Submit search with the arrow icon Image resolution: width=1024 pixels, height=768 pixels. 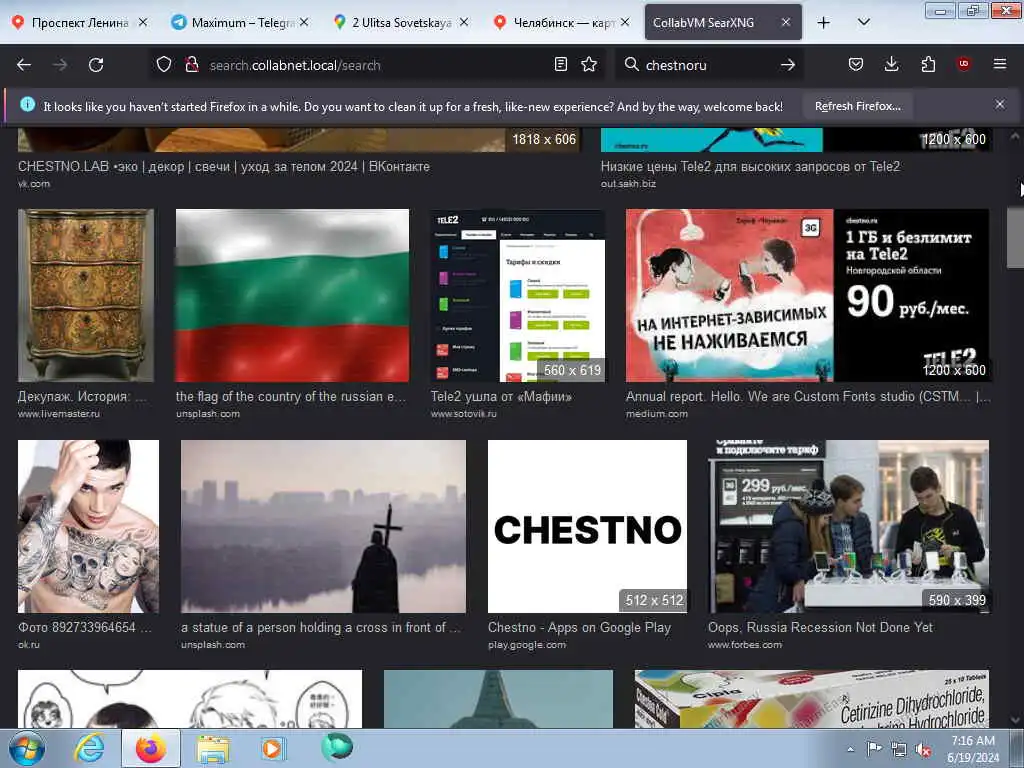tap(788, 65)
